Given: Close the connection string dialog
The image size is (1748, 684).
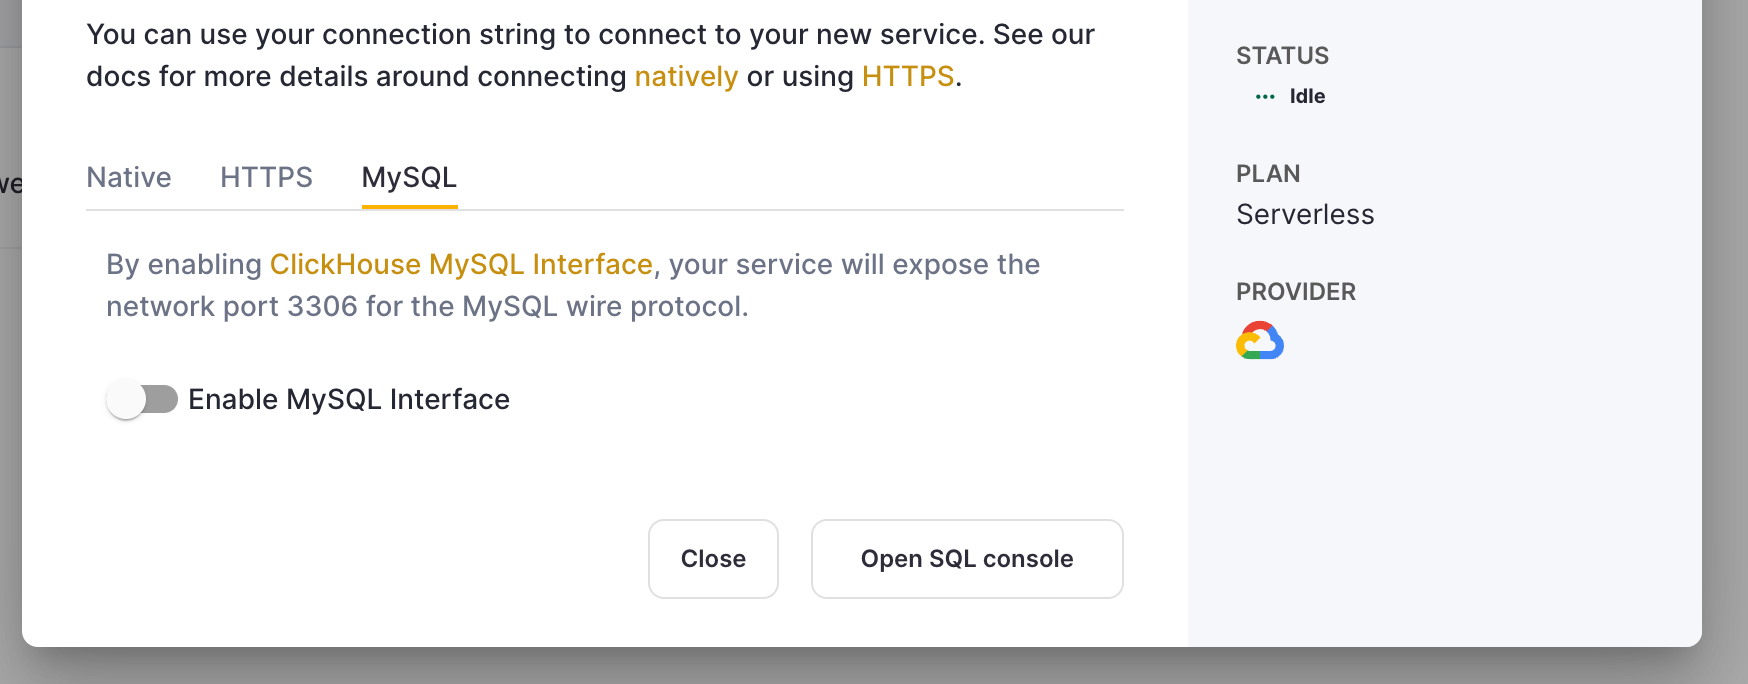Looking at the screenshot, I should [713, 558].
